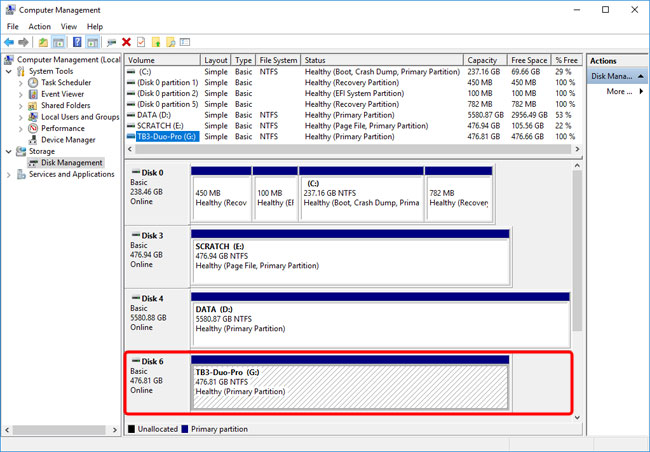Viewport: 650px width, 452px height.
Task: Sort by the File System column header
Action: click(x=278, y=60)
